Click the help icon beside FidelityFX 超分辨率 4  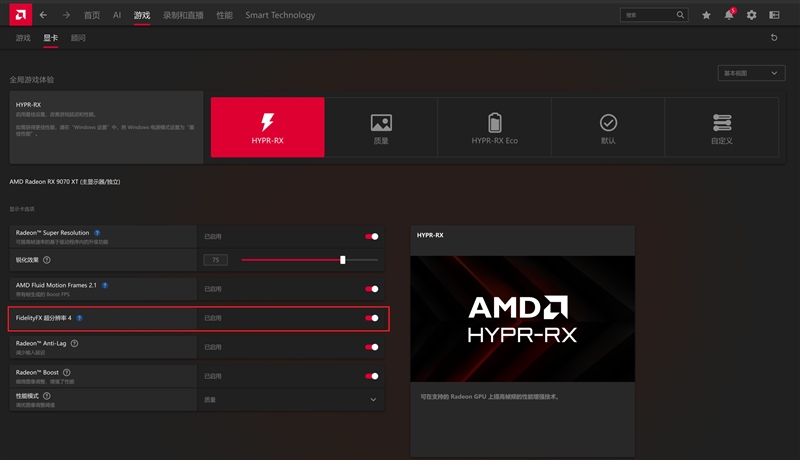click(x=80, y=318)
